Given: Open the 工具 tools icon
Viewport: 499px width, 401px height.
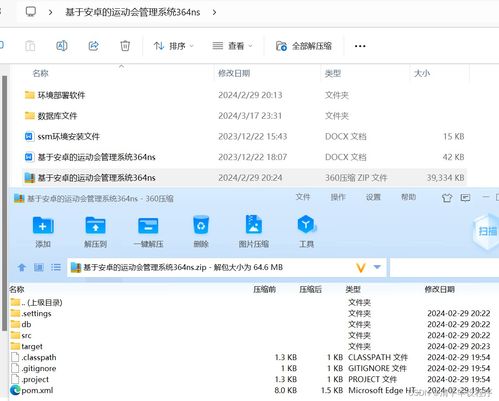Looking at the screenshot, I should coord(306,225).
